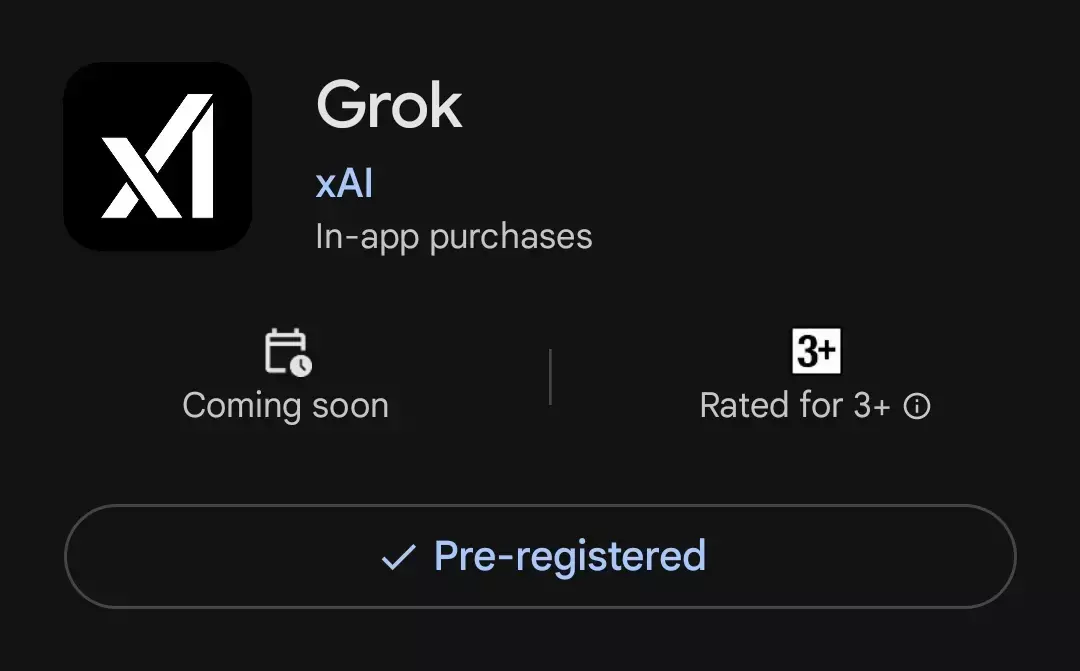Viewport: 1080px width, 671px height.
Task: Click the In-app purchases label
Action: [453, 237]
